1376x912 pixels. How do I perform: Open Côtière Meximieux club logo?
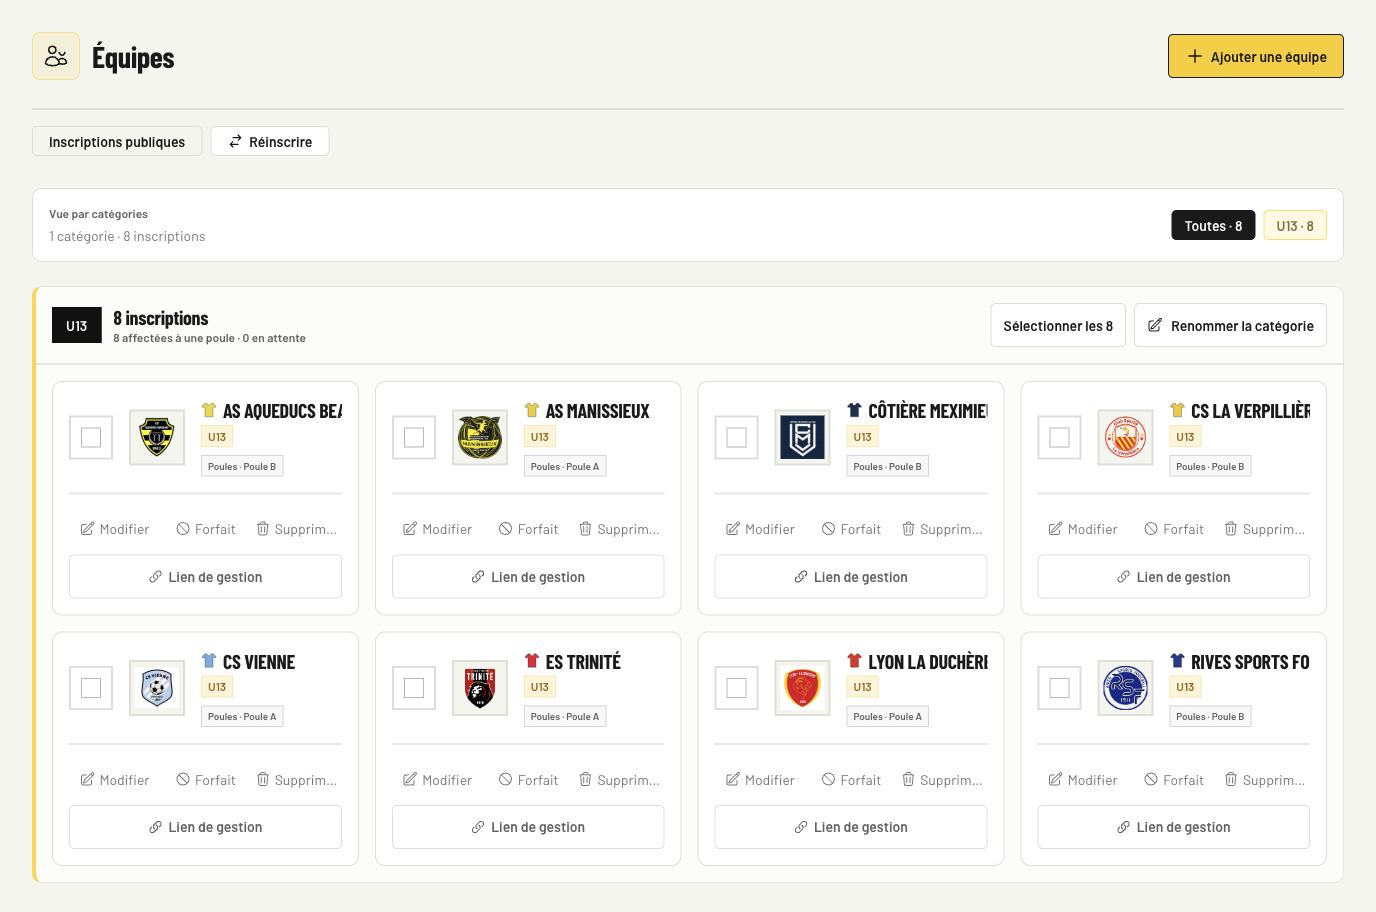click(803, 437)
